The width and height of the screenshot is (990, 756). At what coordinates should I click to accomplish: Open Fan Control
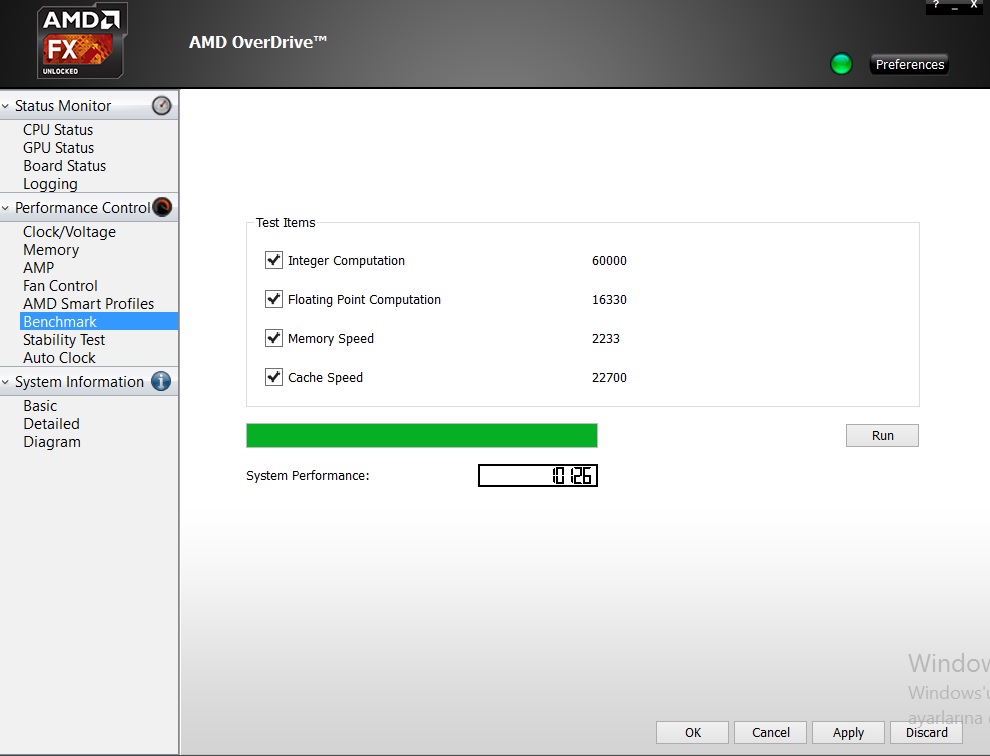[60, 286]
